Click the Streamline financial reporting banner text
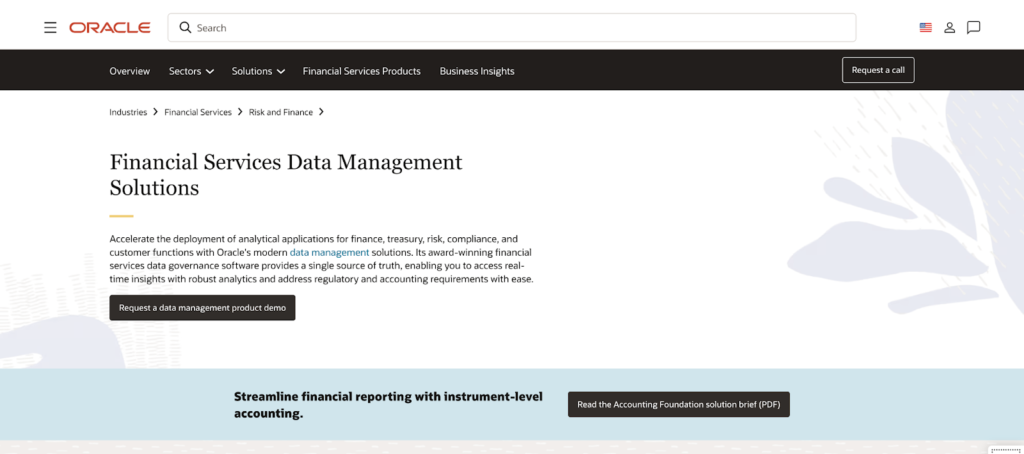The height and width of the screenshot is (454, 1024). pyautogui.click(x=388, y=405)
